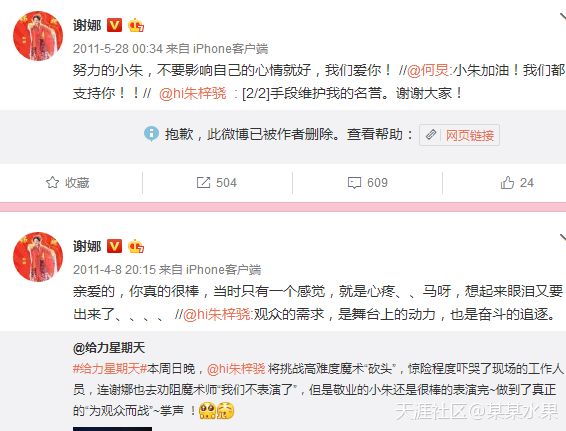The image size is (566, 431).
Task: Open @hi朱梓骁 mention in first post
Action: 193,93
